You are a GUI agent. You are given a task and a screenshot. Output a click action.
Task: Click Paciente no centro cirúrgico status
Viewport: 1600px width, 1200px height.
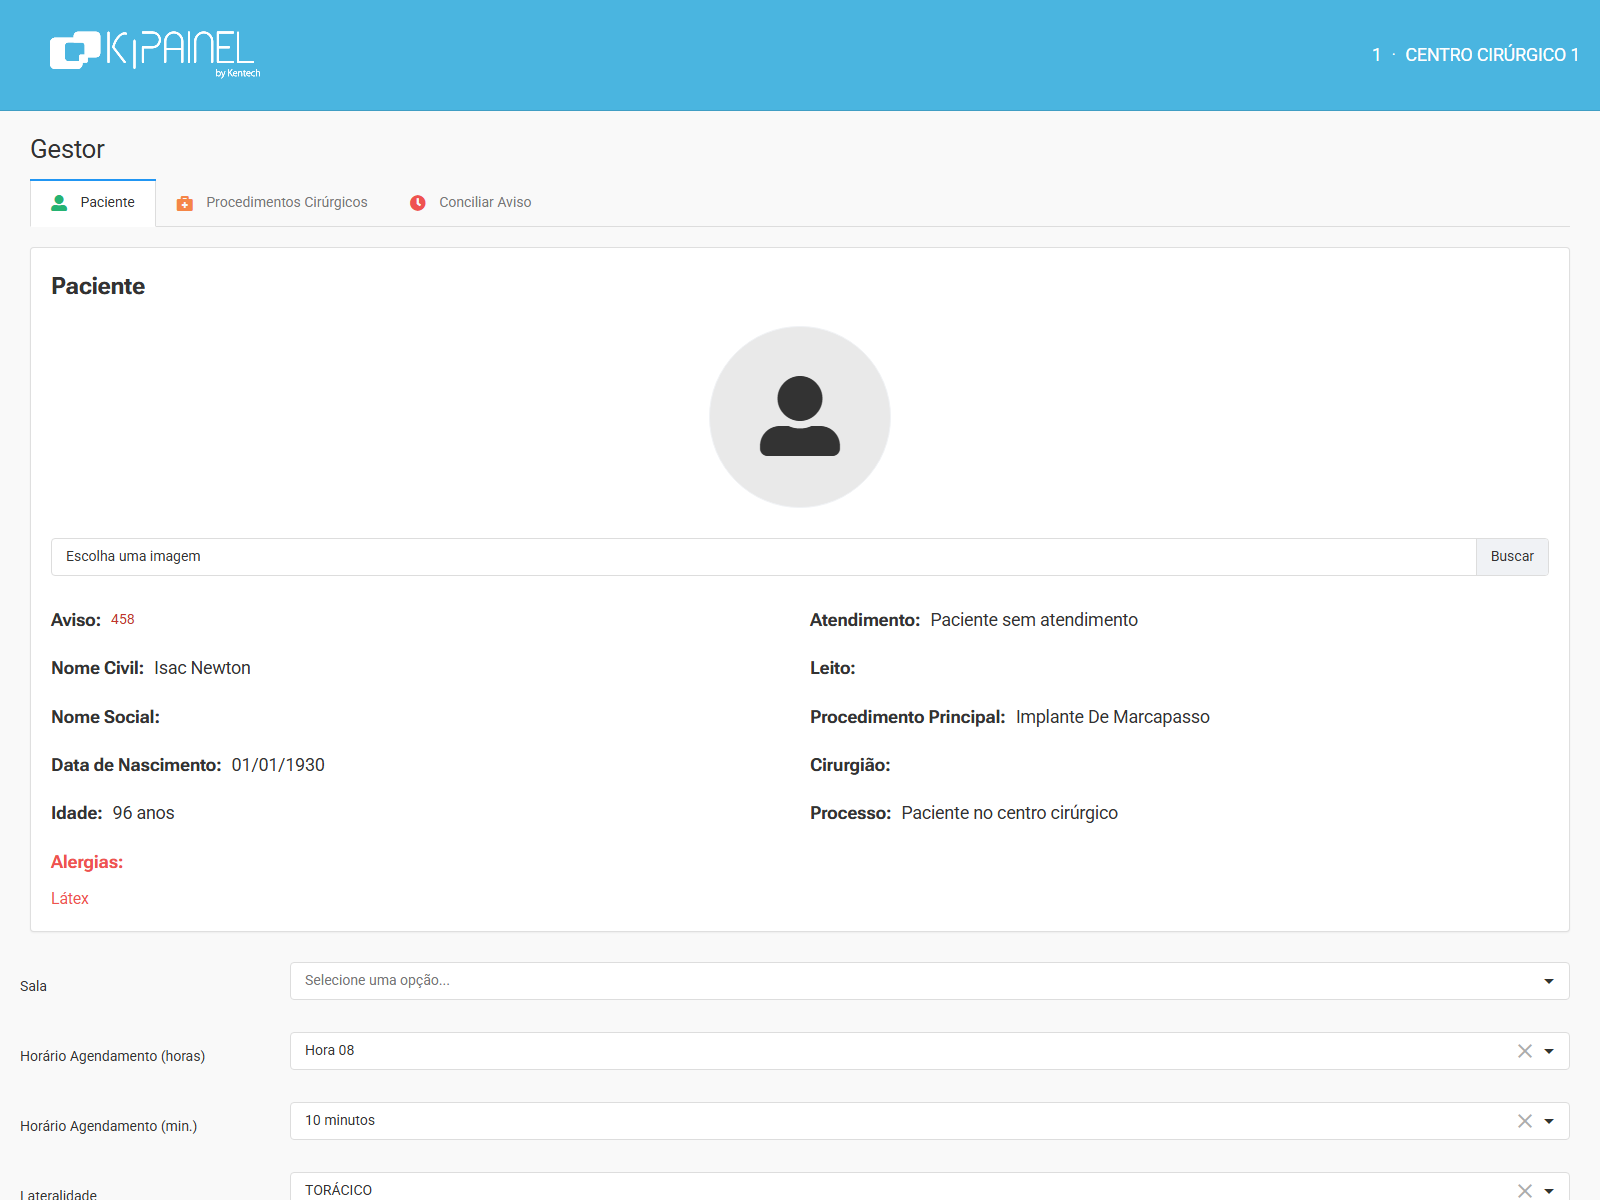click(1010, 813)
